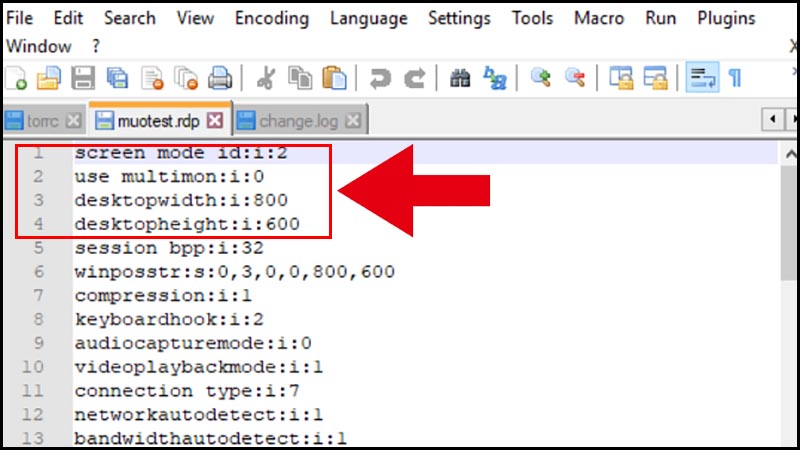Close the torrc tab
800x450 pixels.
(73, 121)
